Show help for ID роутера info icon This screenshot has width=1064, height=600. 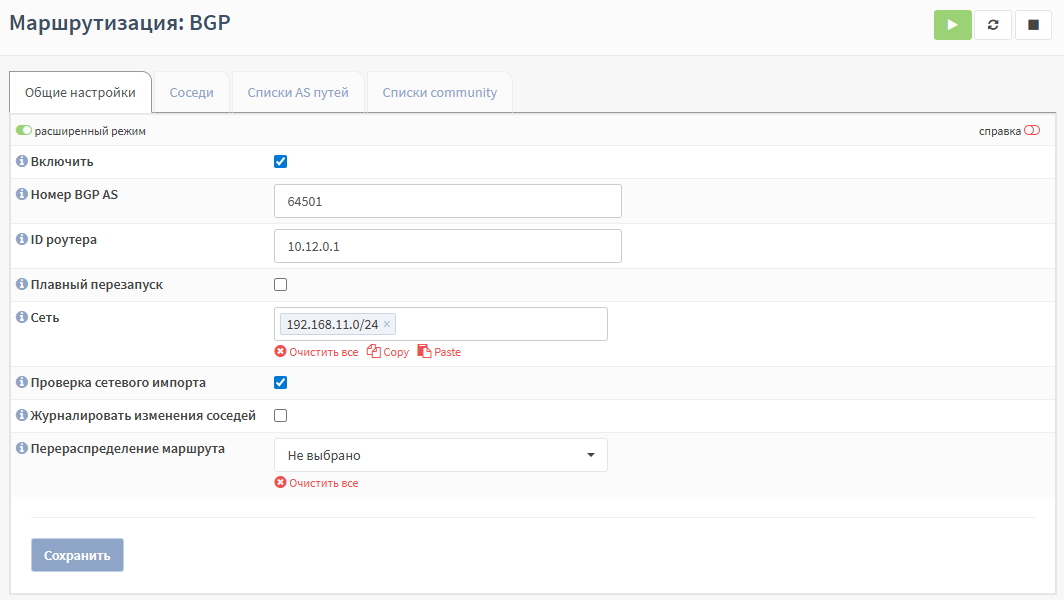coord(22,239)
